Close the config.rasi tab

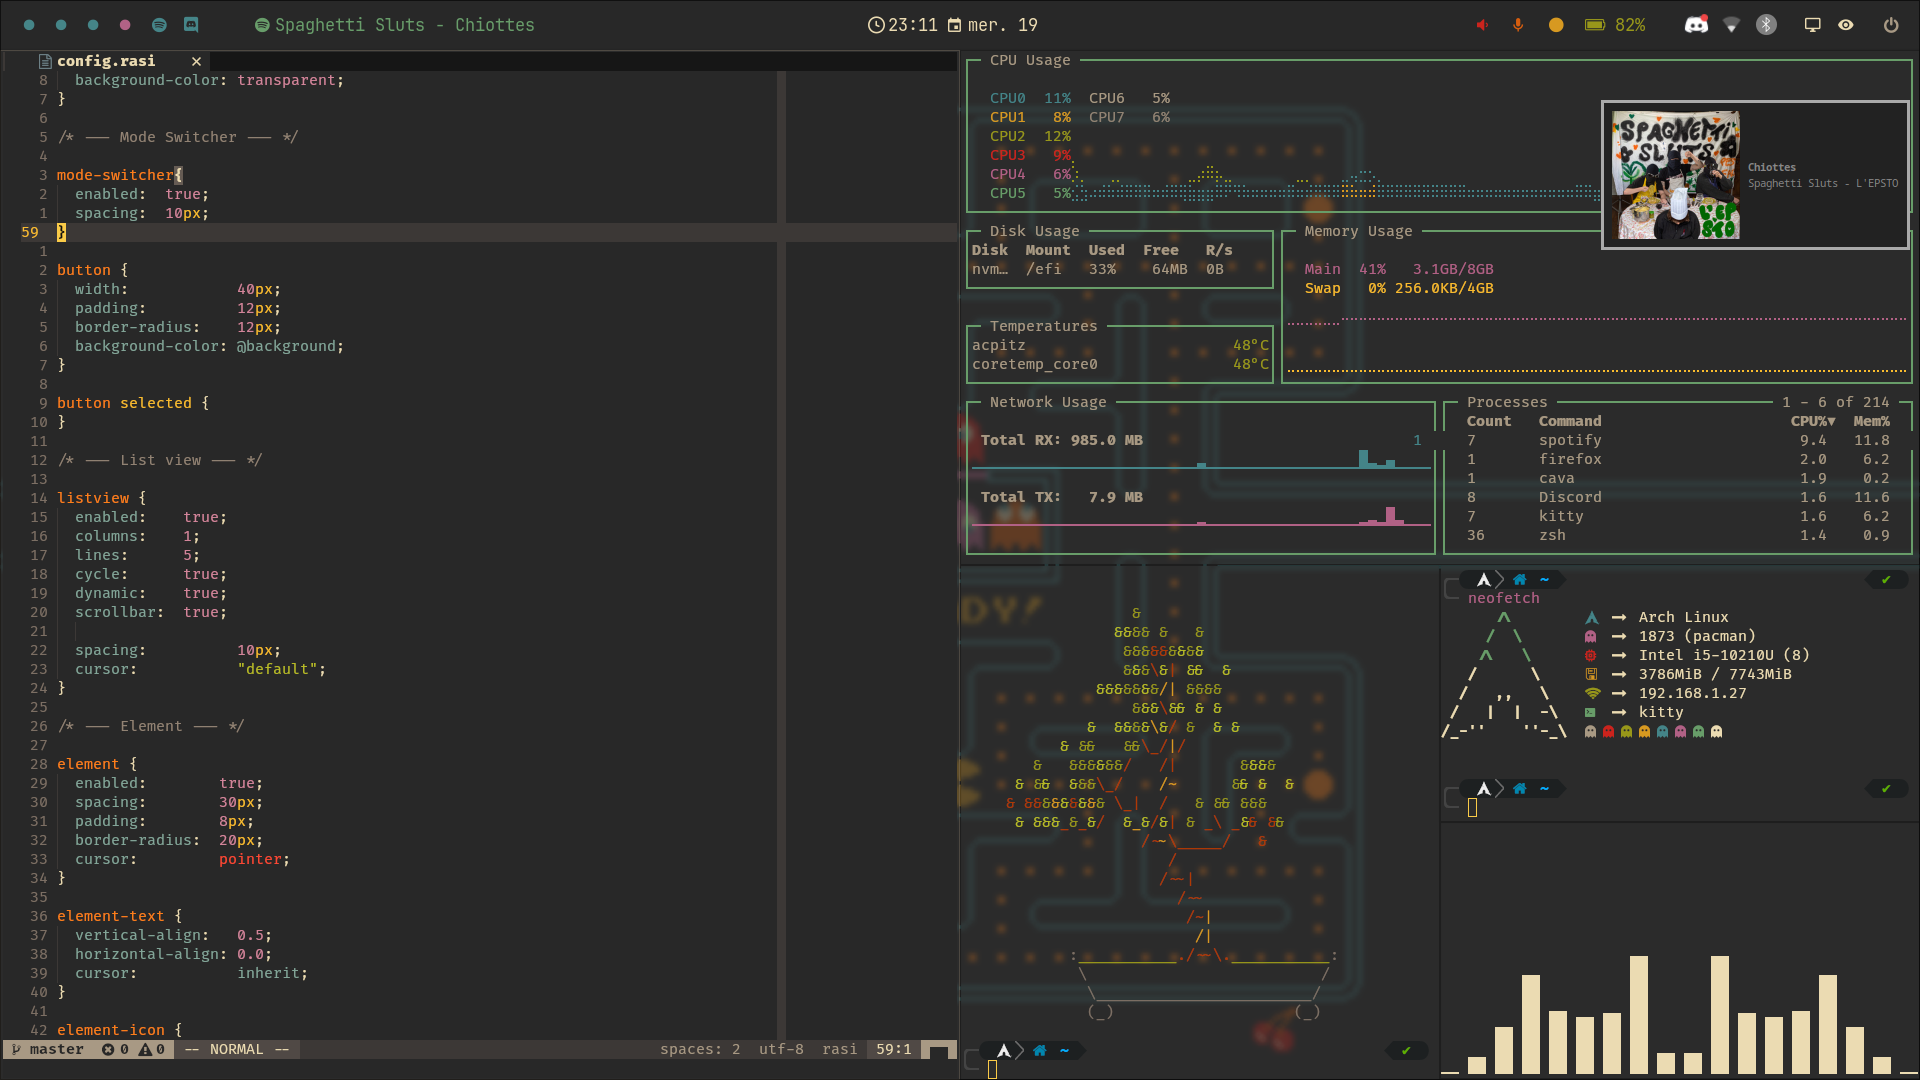click(196, 61)
